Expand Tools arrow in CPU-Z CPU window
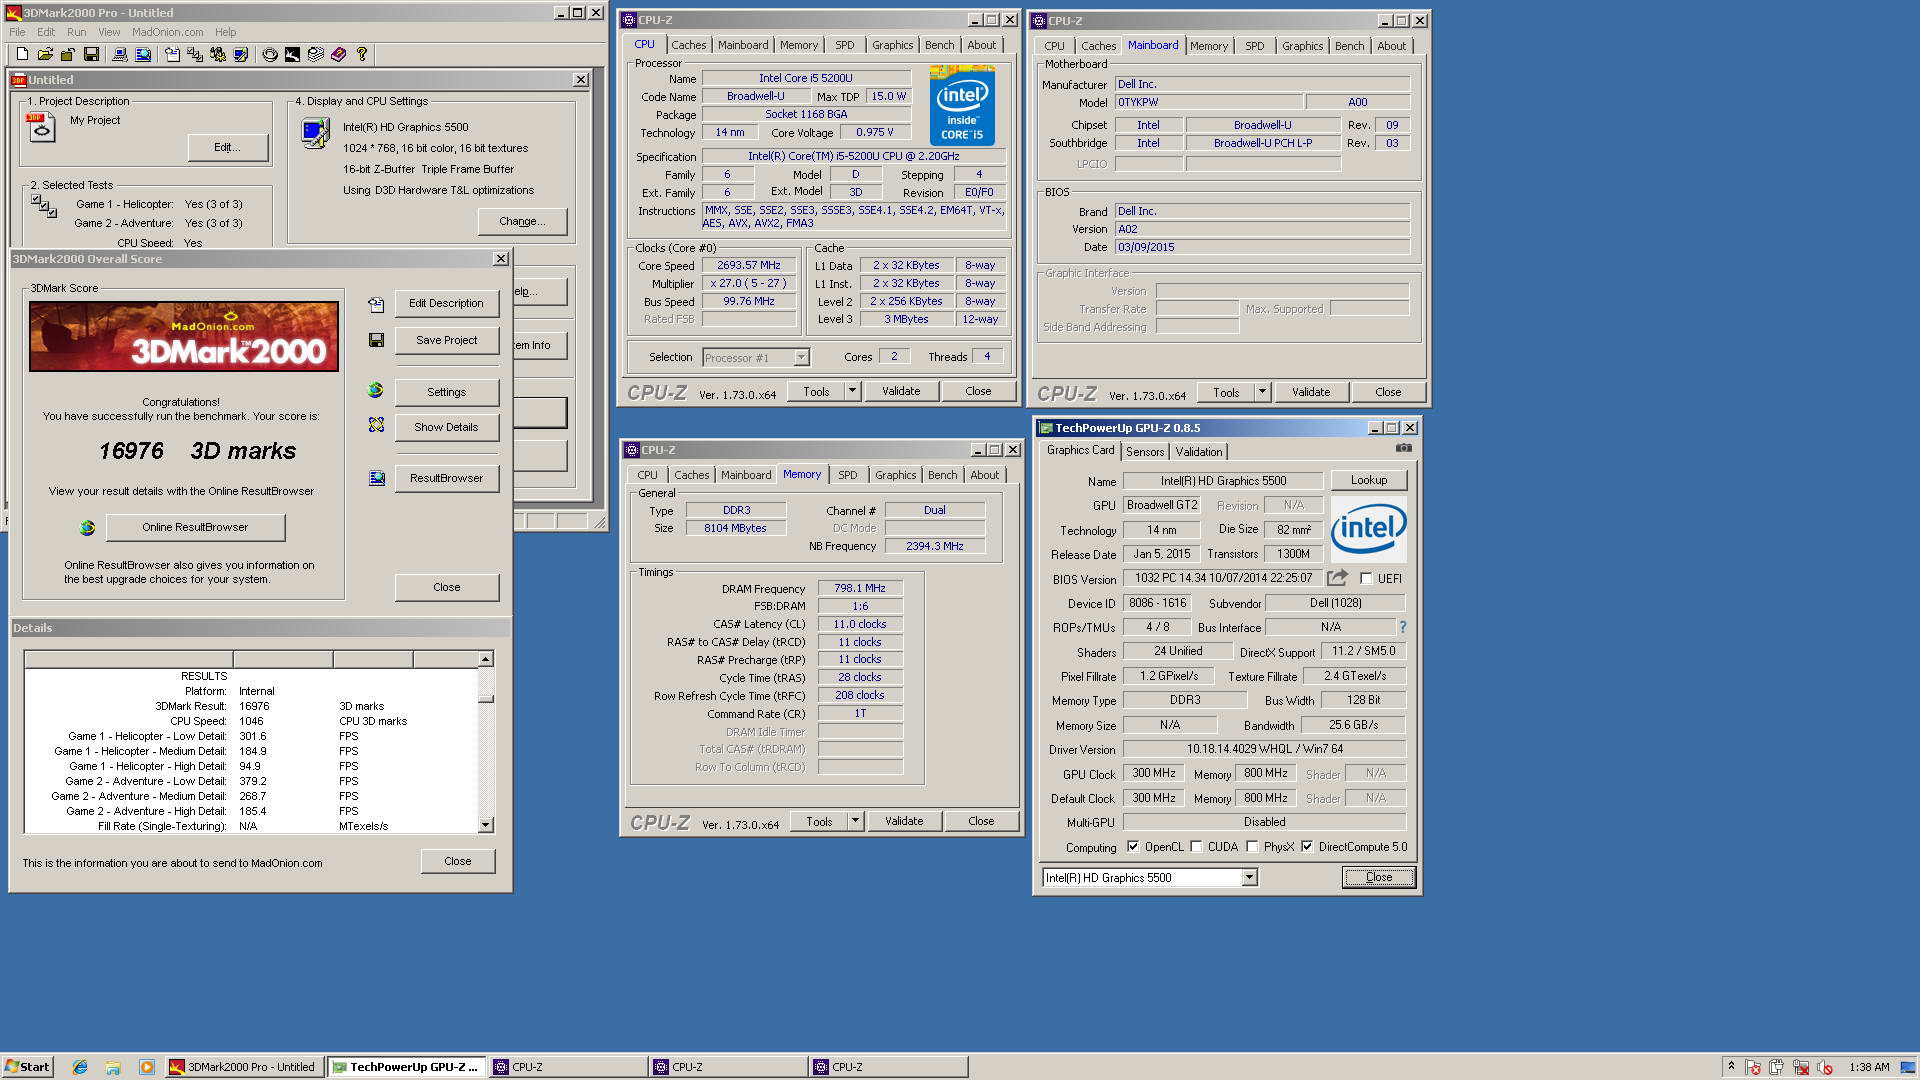This screenshot has width=1920, height=1080. pyautogui.click(x=853, y=391)
